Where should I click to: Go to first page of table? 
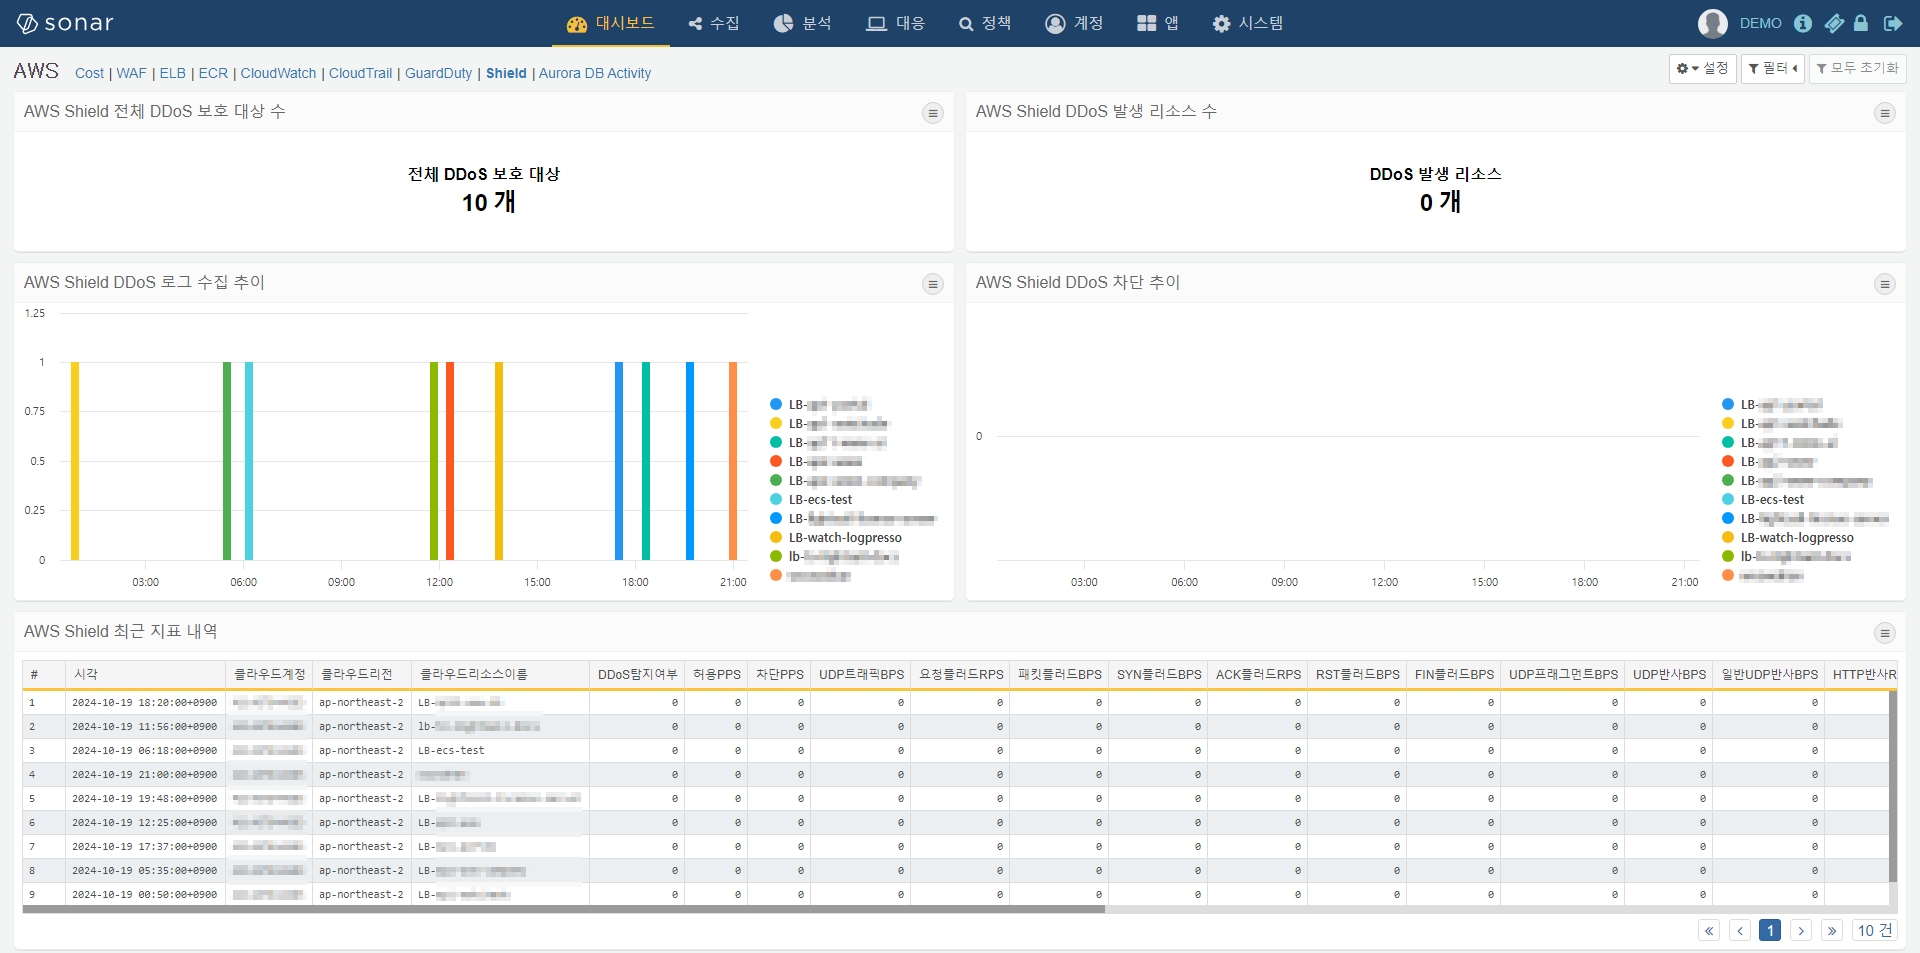[1709, 931]
